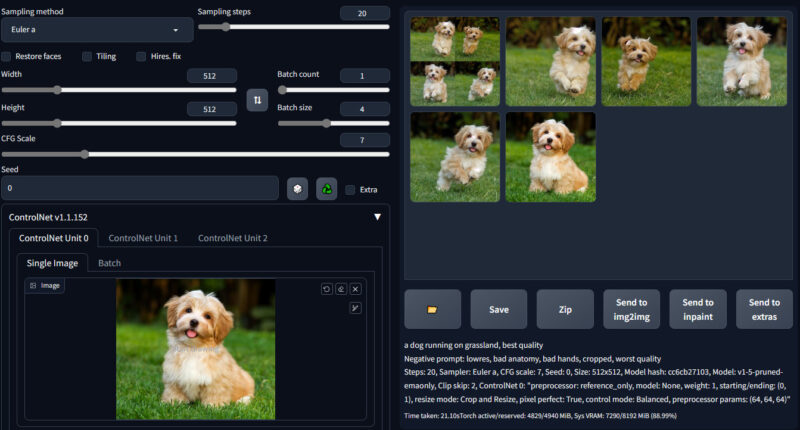
Task: Switch to ControlNet Unit 1 tab
Action: point(143,238)
